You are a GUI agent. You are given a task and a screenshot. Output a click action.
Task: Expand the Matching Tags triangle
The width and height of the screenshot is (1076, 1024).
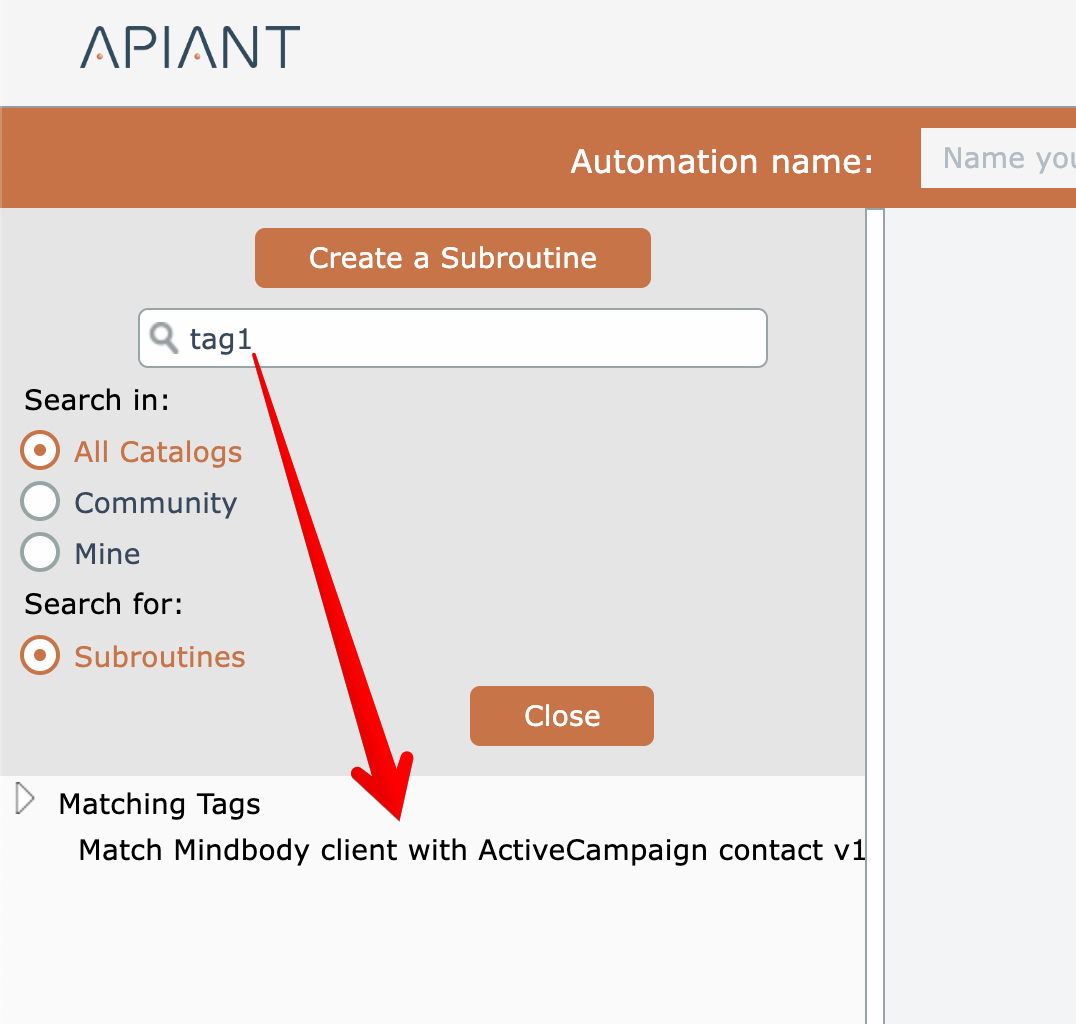[x=26, y=800]
